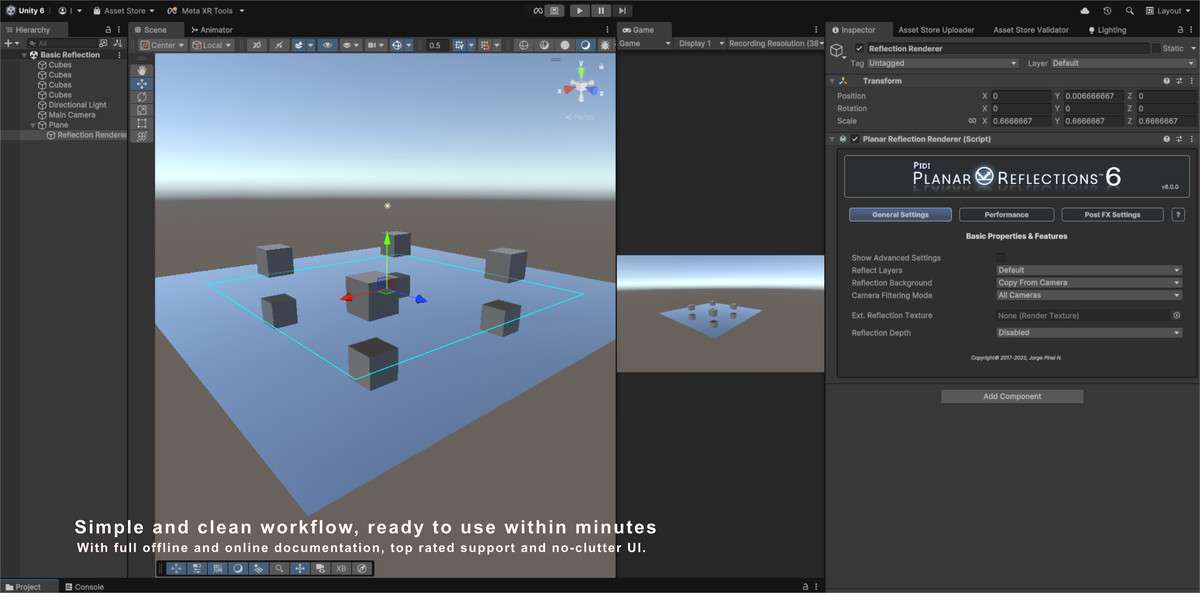Select the Move tool in Scene toolbar
The image size is (1200, 593).
(x=142, y=84)
